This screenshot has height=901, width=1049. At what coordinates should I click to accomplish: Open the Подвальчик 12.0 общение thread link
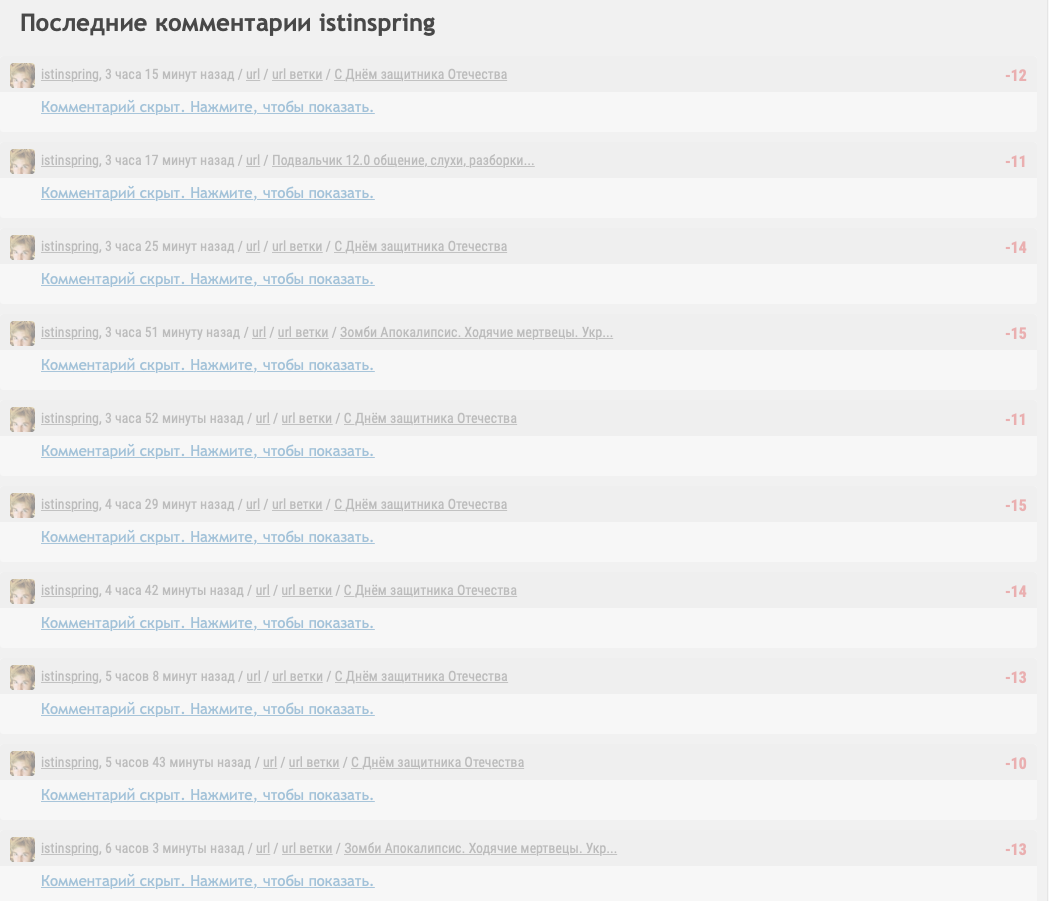coord(403,161)
